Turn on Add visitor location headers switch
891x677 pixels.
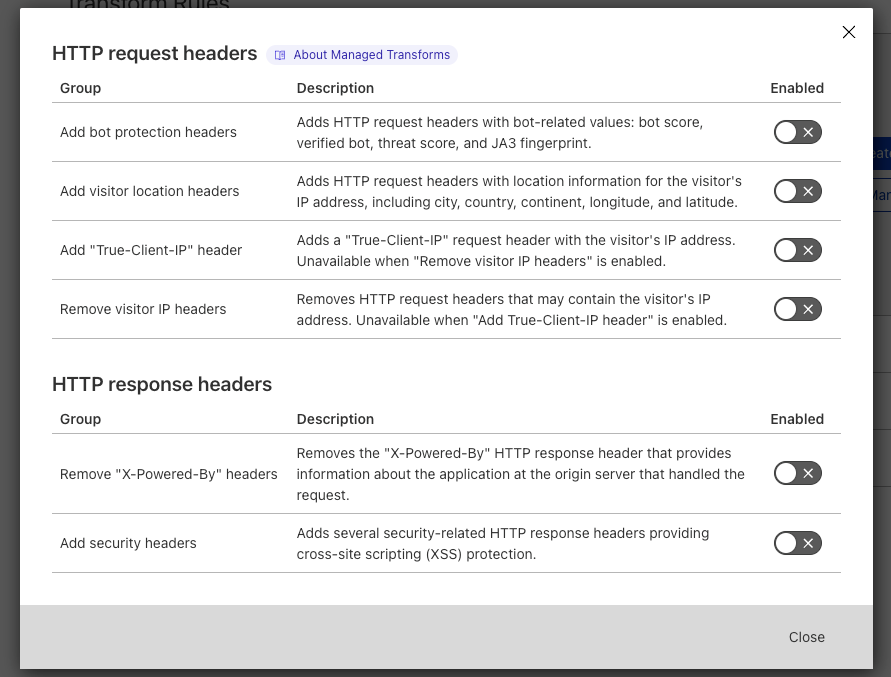coord(797,191)
